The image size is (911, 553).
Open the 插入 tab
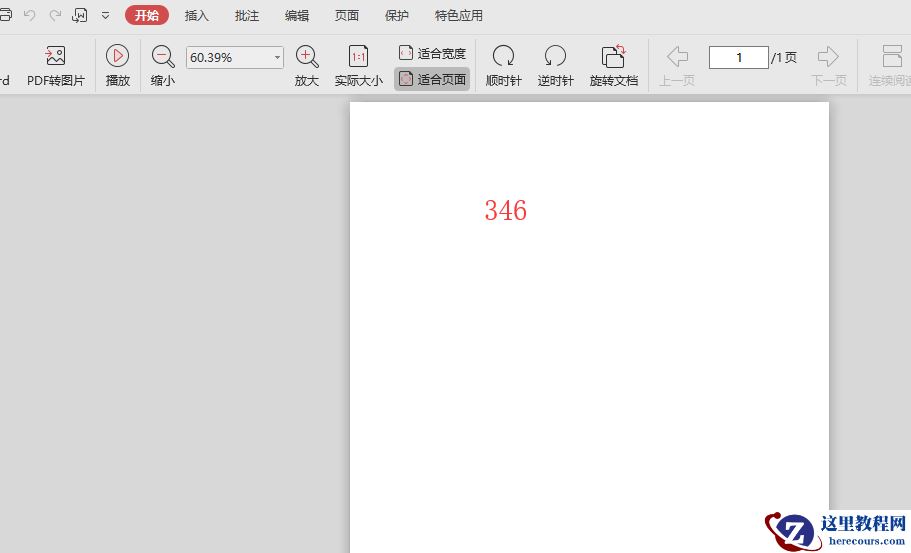(x=196, y=16)
